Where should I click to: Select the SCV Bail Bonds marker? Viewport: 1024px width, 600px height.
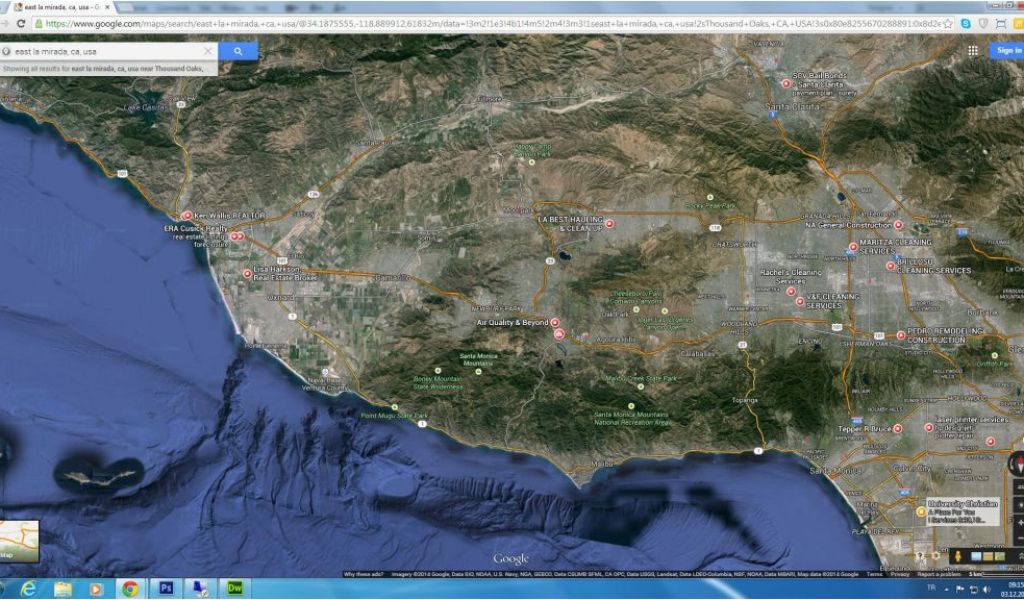point(786,84)
